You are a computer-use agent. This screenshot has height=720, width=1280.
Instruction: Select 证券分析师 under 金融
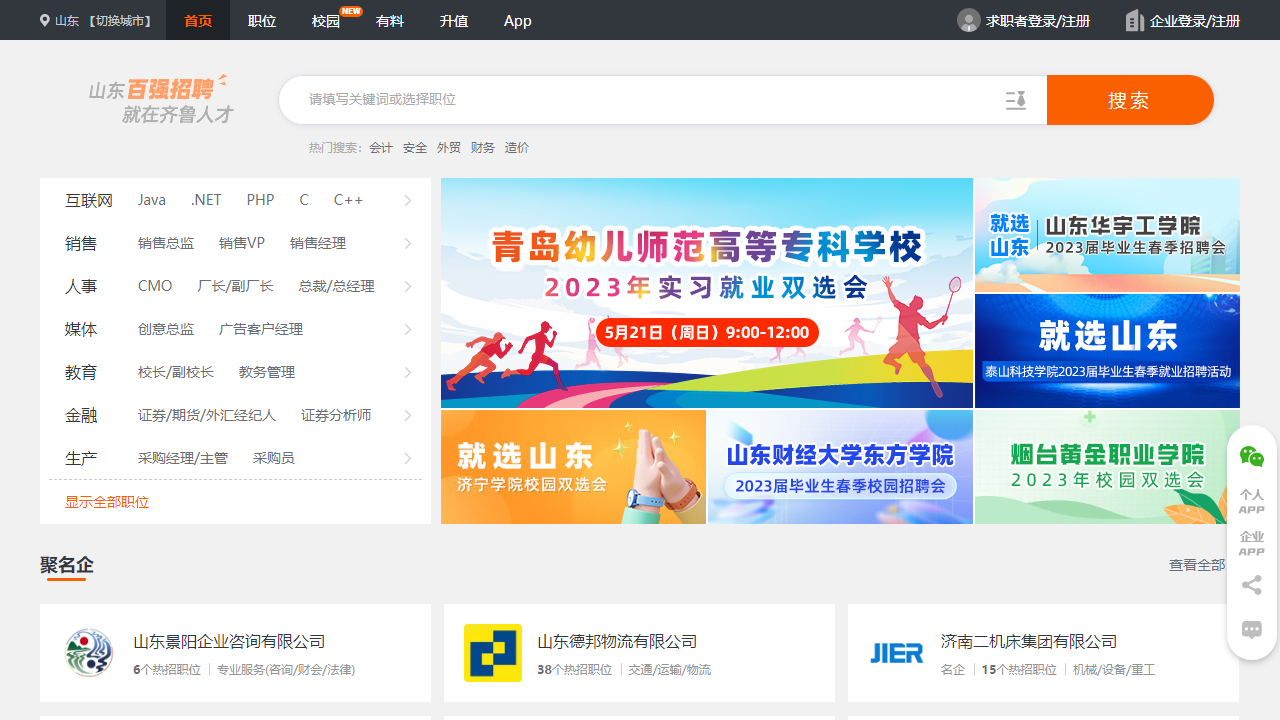[x=336, y=416]
